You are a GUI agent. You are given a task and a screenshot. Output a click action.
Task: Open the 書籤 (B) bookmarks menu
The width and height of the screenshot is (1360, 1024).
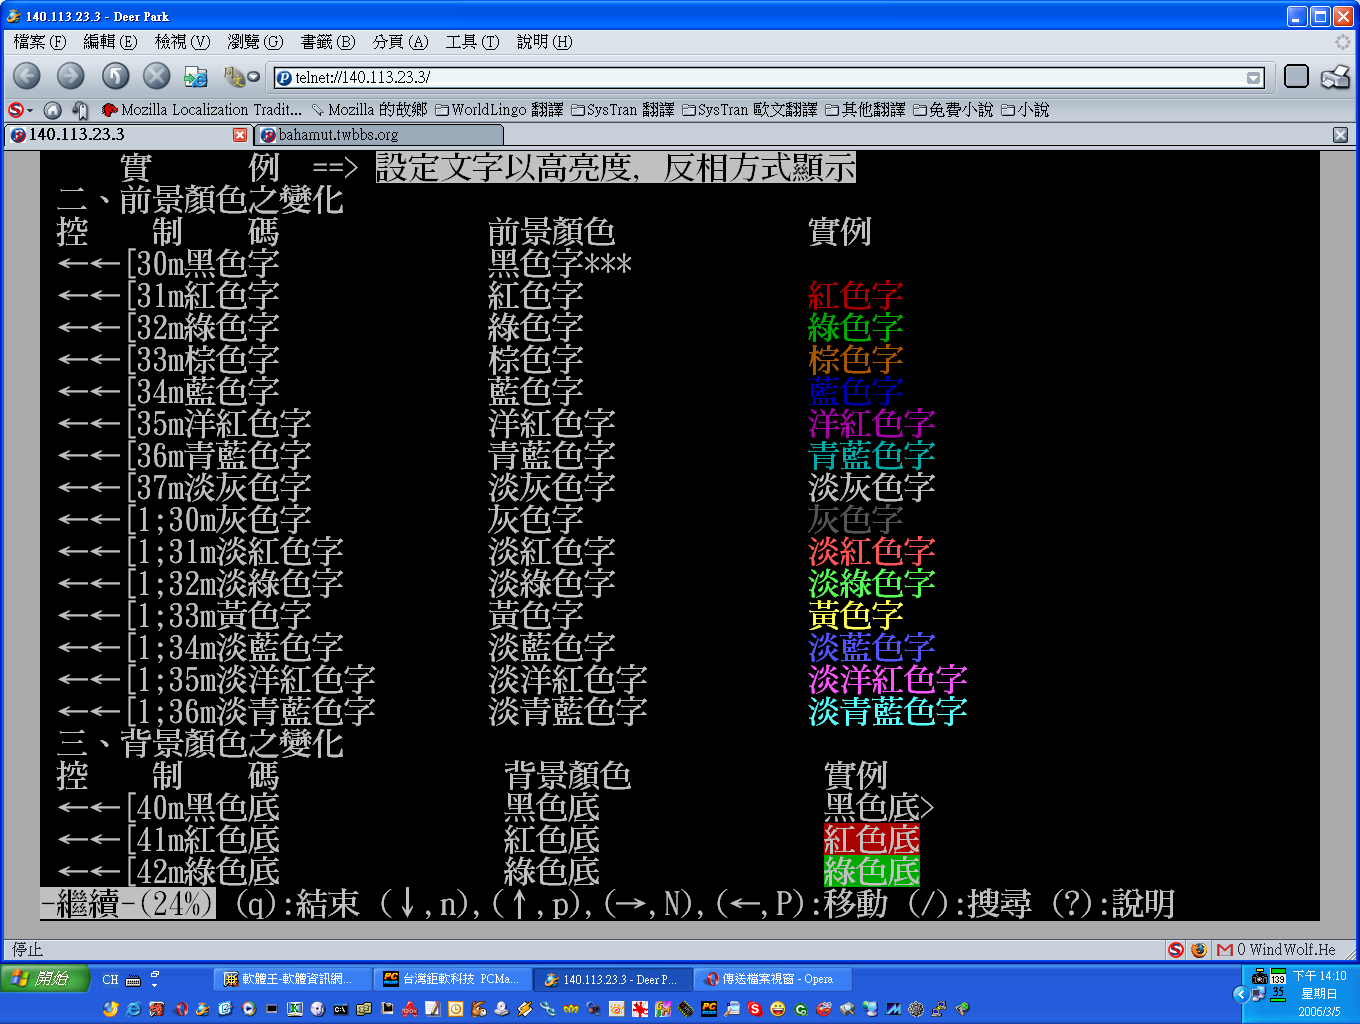[x=327, y=42]
